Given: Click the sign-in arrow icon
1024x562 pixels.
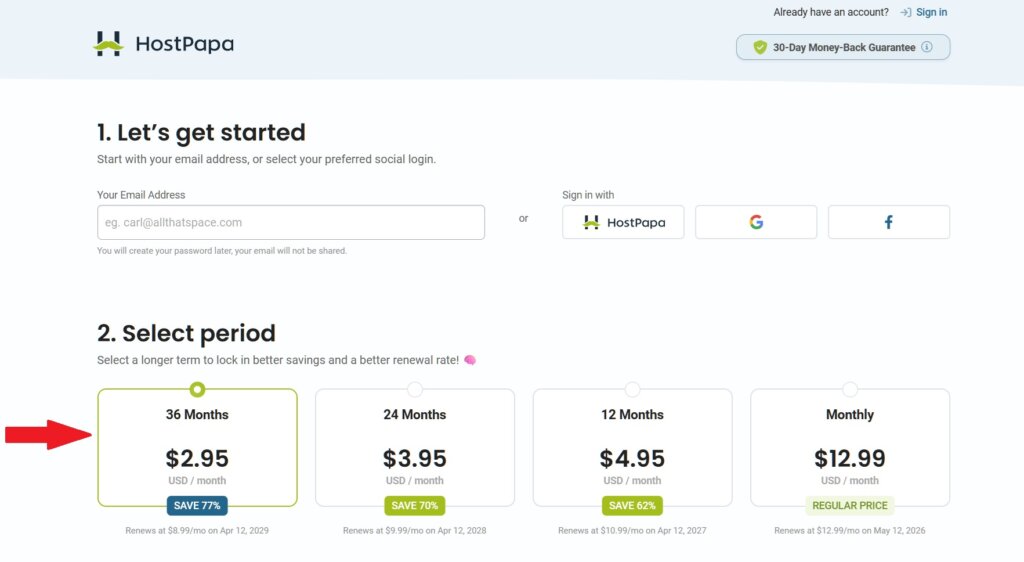Looking at the screenshot, I should (x=905, y=12).
